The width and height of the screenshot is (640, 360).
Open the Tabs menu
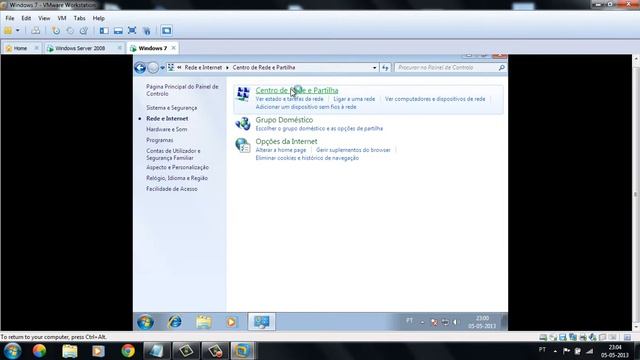(x=79, y=18)
